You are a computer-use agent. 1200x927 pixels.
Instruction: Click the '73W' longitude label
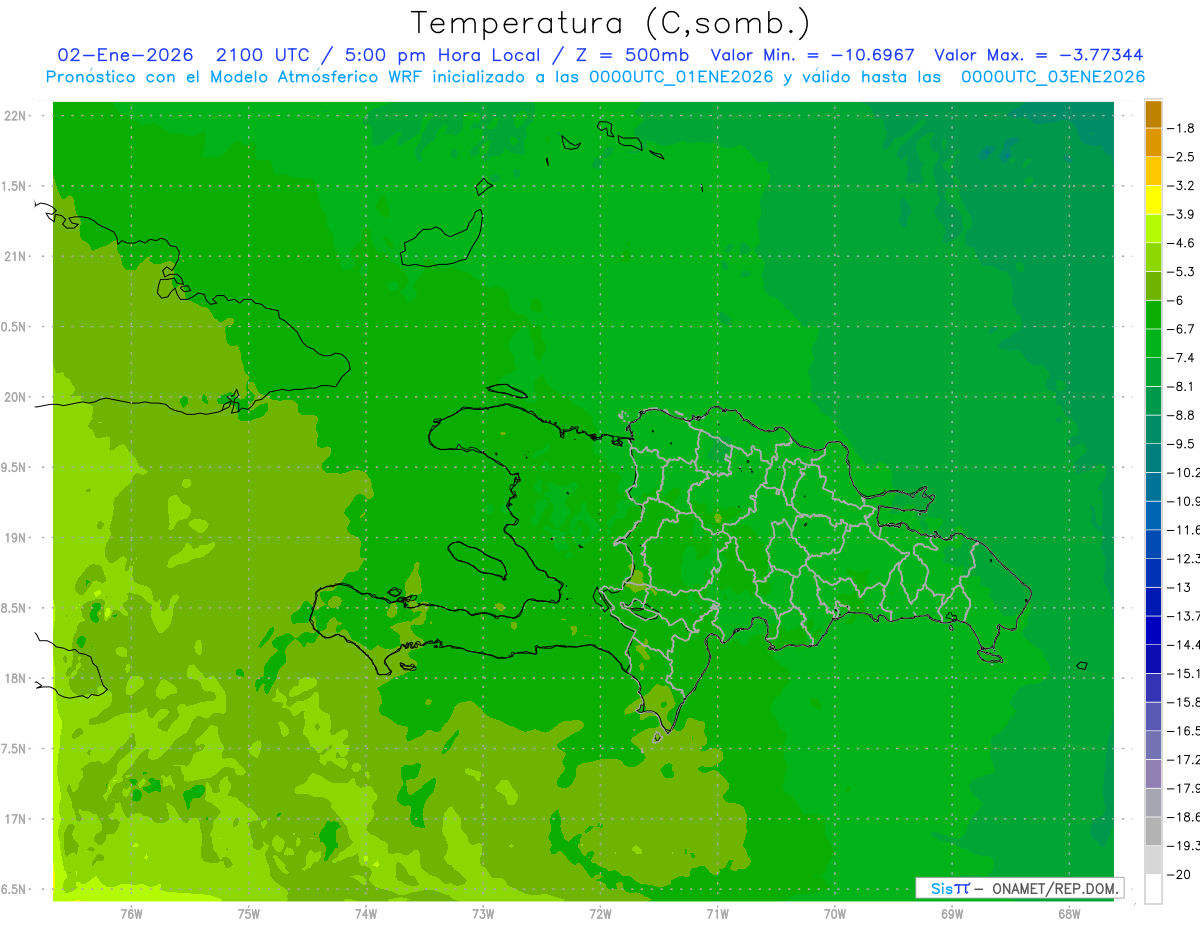[x=483, y=913]
